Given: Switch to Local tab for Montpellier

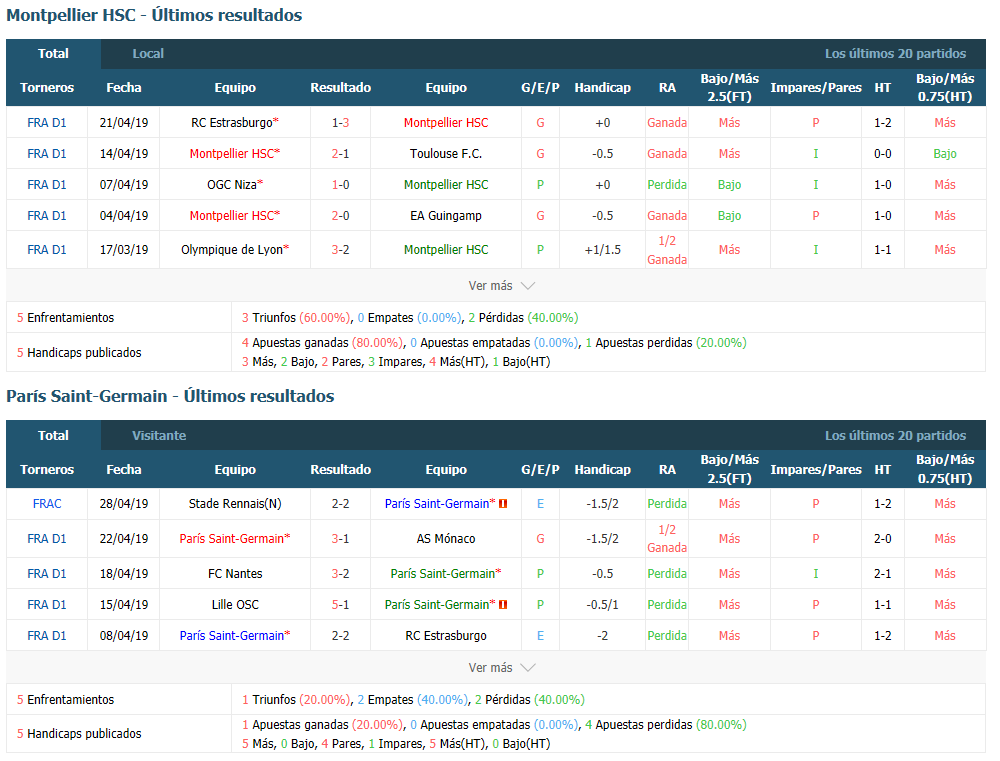Looking at the screenshot, I should point(148,54).
